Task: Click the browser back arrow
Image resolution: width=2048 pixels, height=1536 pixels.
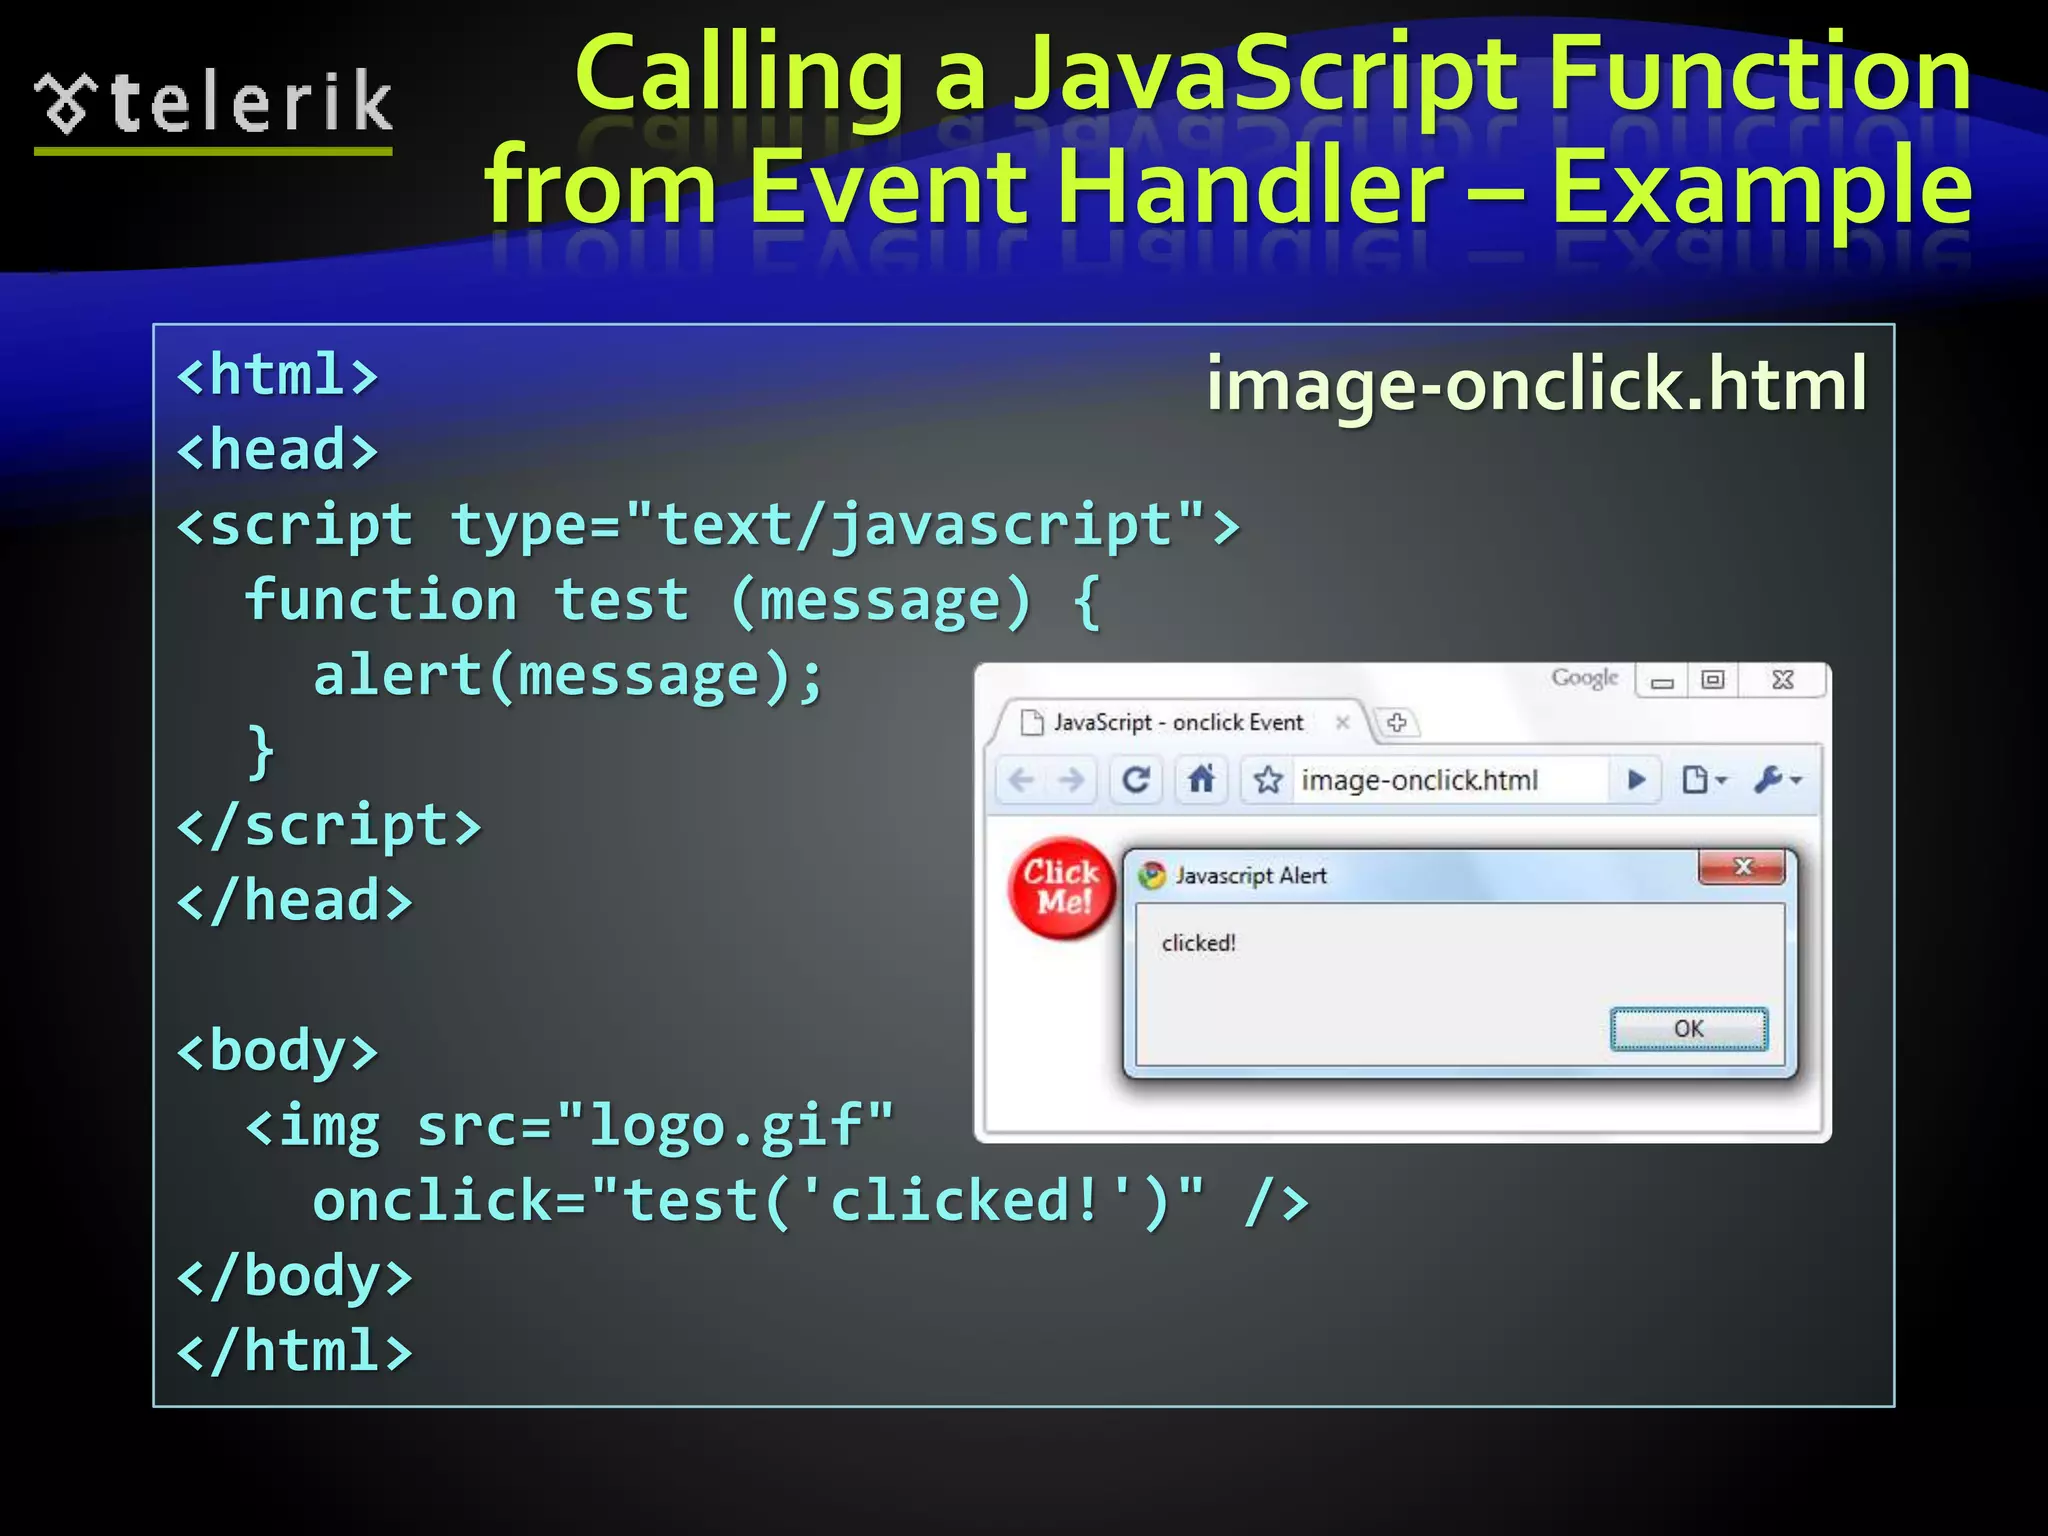Action: [1021, 779]
